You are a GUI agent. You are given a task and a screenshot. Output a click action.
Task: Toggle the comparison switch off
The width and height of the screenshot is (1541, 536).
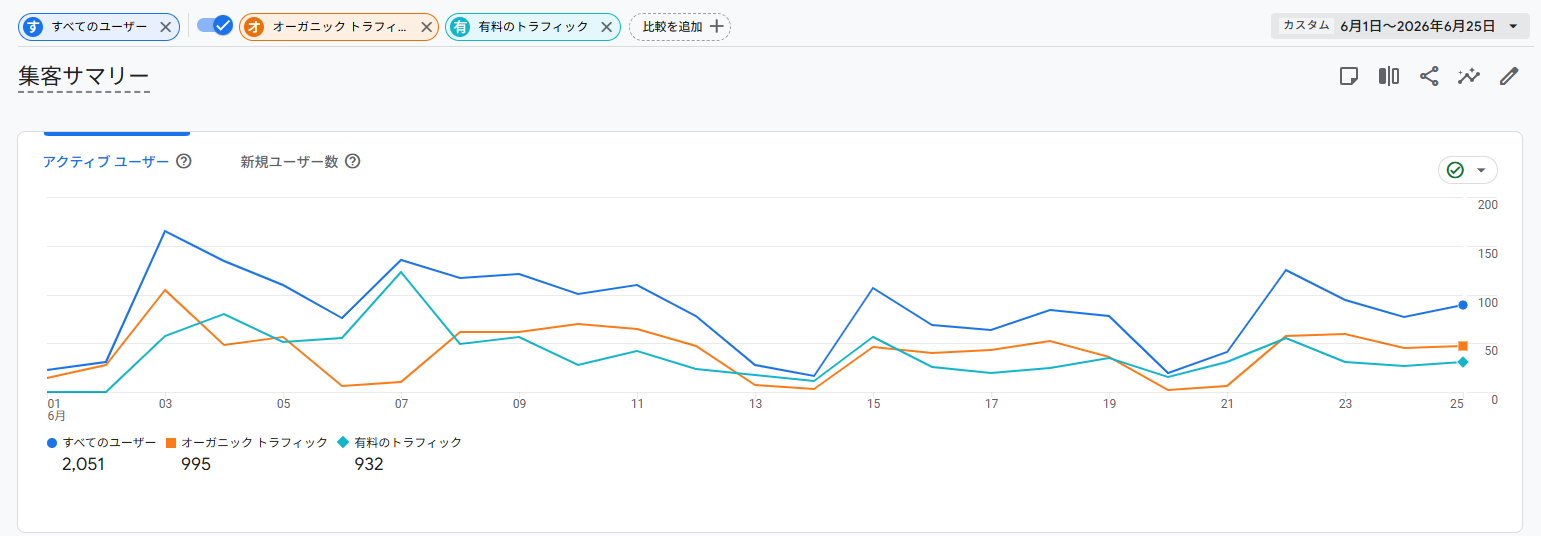tap(214, 26)
